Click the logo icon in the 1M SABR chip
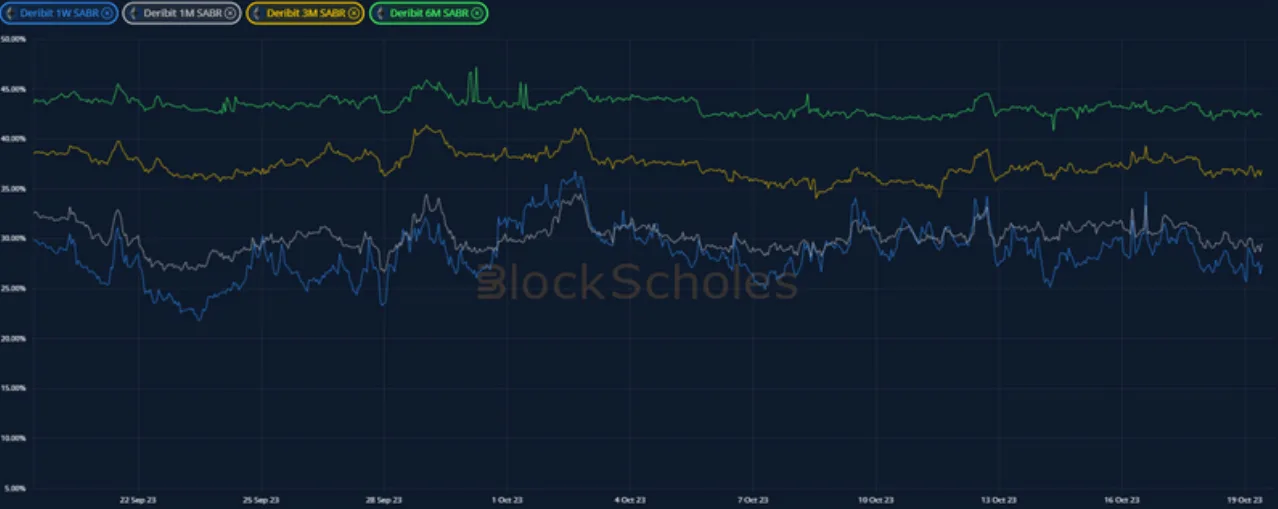Viewport: 1278px width, 509px height. tap(134, 13)
